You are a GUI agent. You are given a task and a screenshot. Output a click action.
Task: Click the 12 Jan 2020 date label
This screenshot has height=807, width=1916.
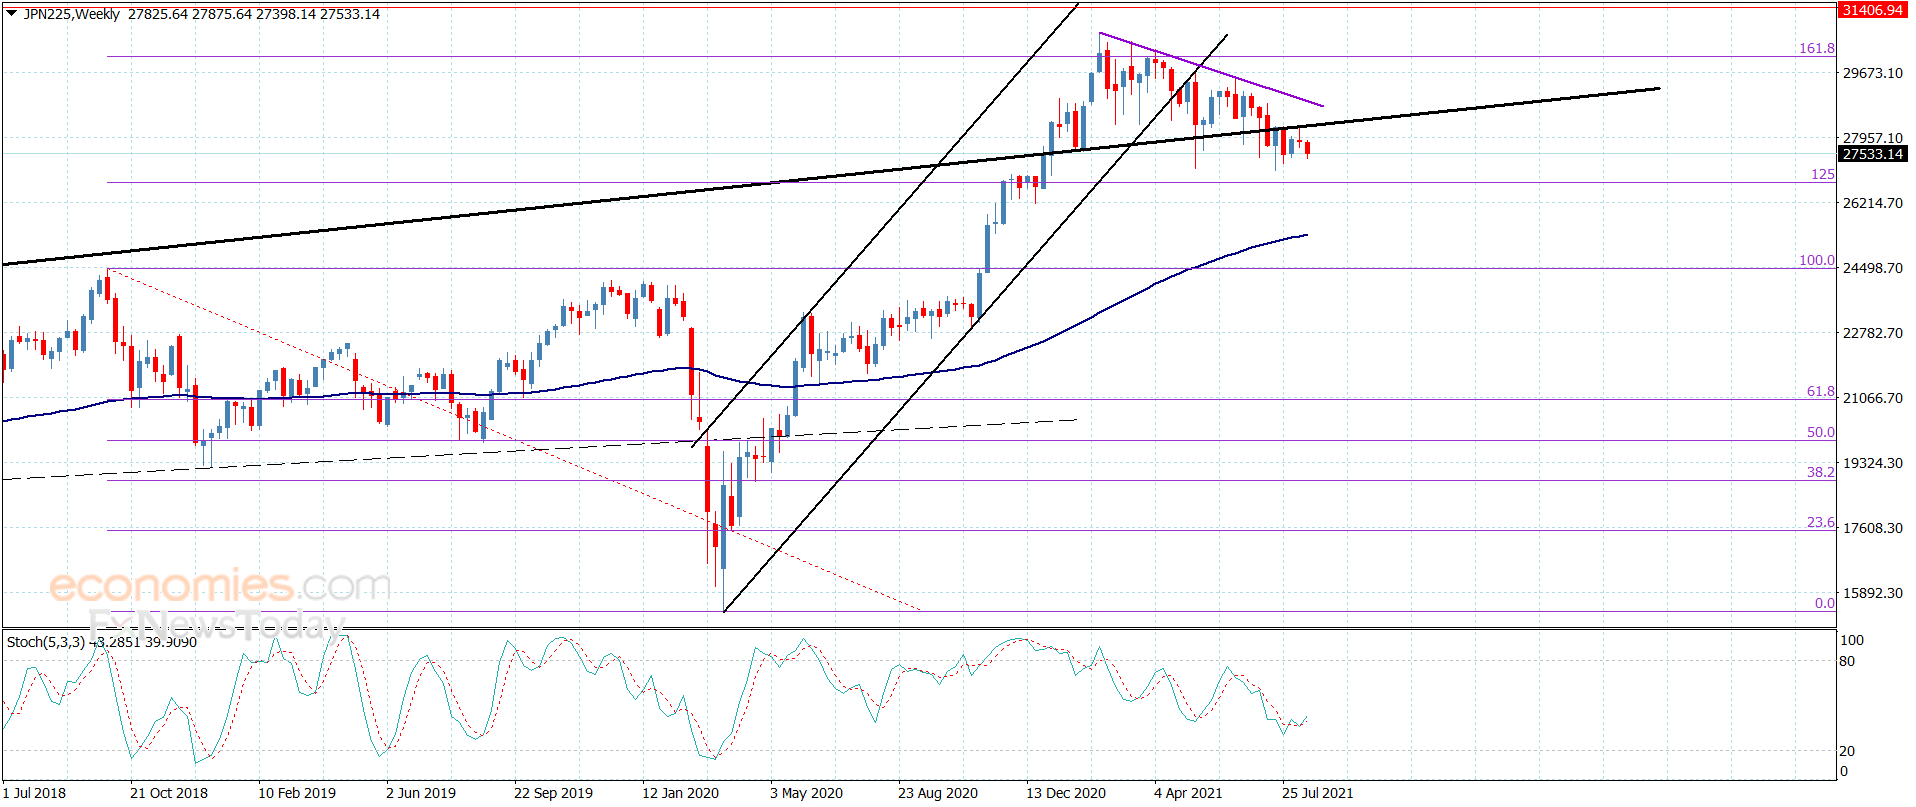(x=680, y=793)
